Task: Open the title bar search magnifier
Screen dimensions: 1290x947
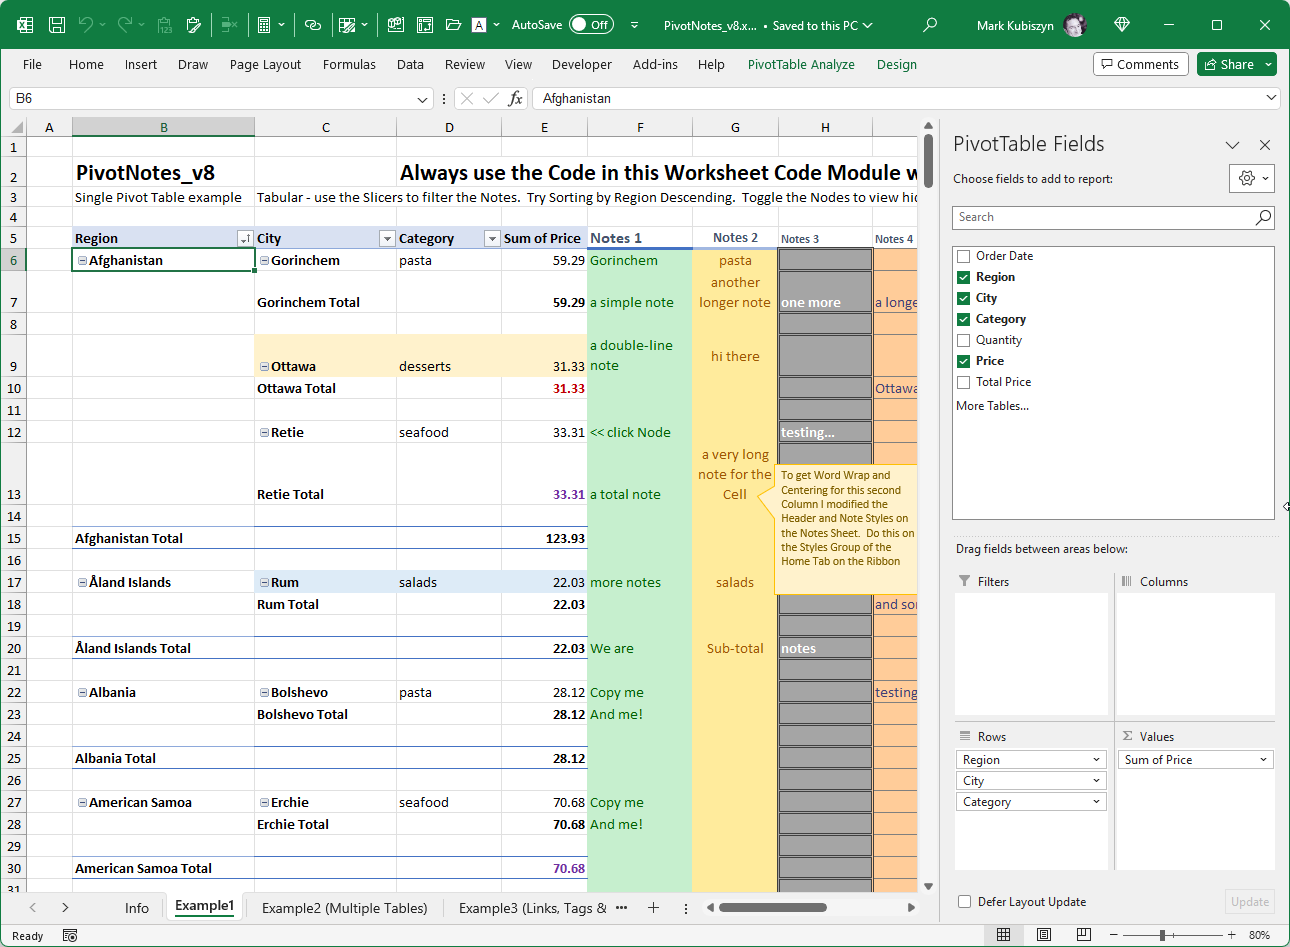Action: click(x=930, y=25)
